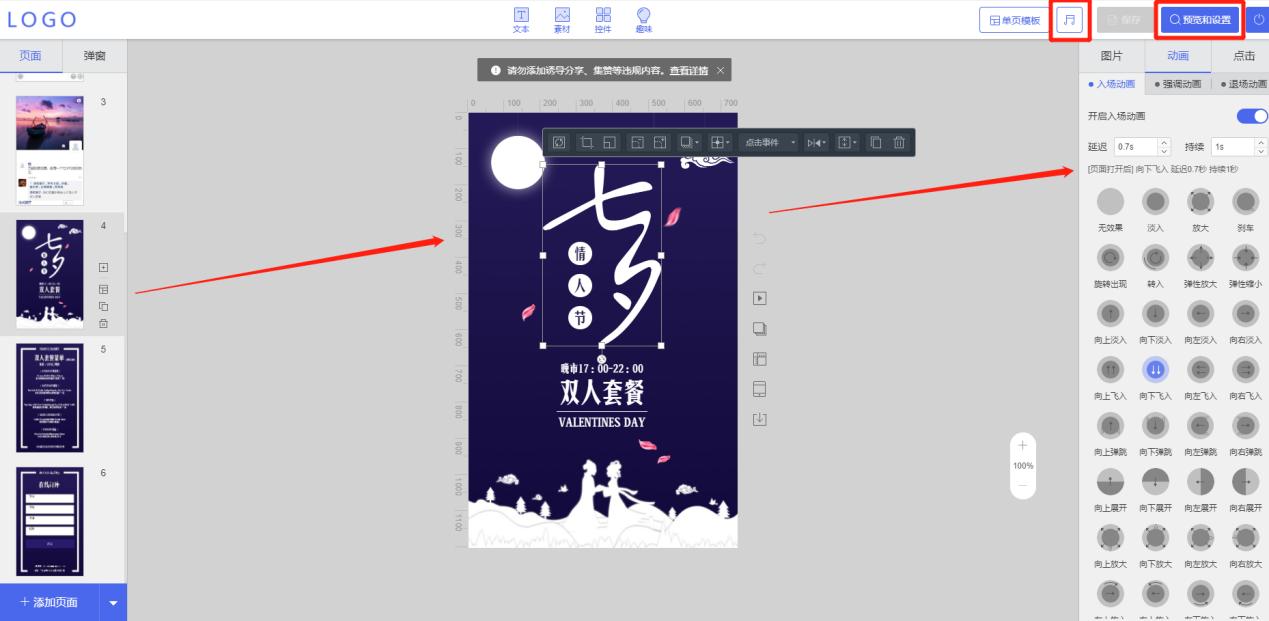Click the 预览和设置 preview button
This screenshot has height=621, width=1269.
point(1199,19)
